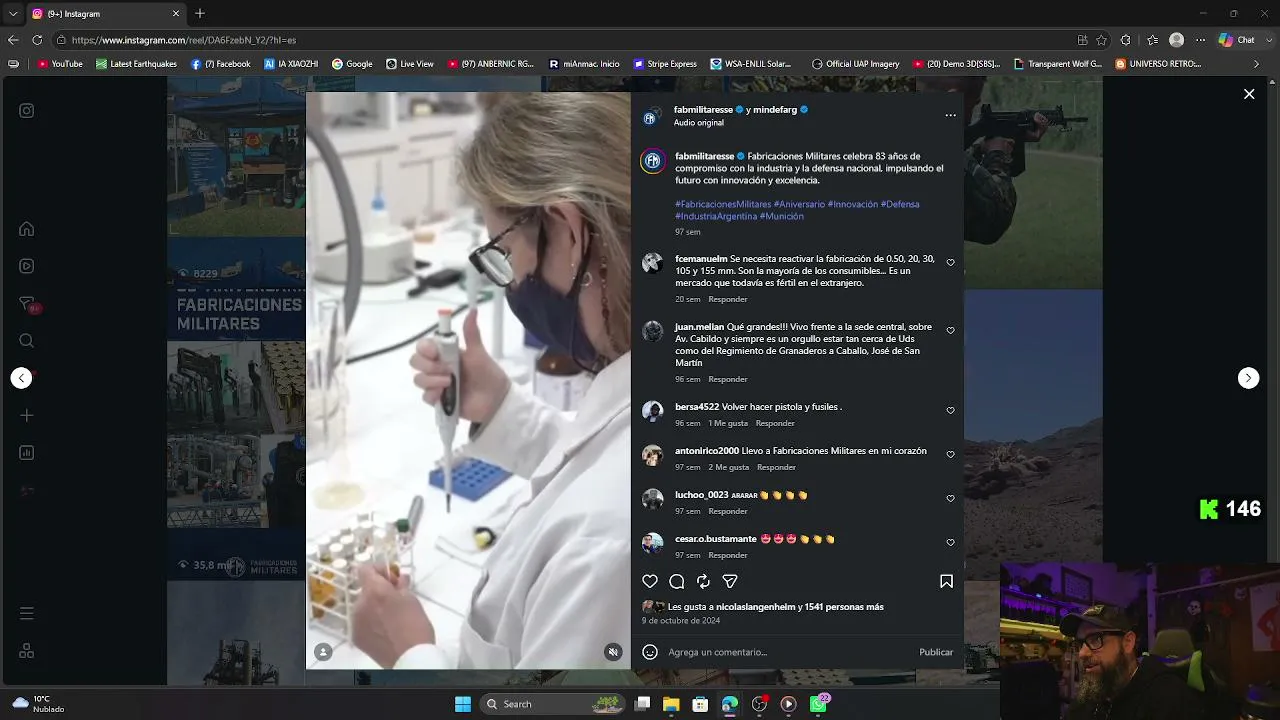This screenshot has height=720, width=1280.
Task: Unmute the reel's audio
Action: tap(613, 652)
